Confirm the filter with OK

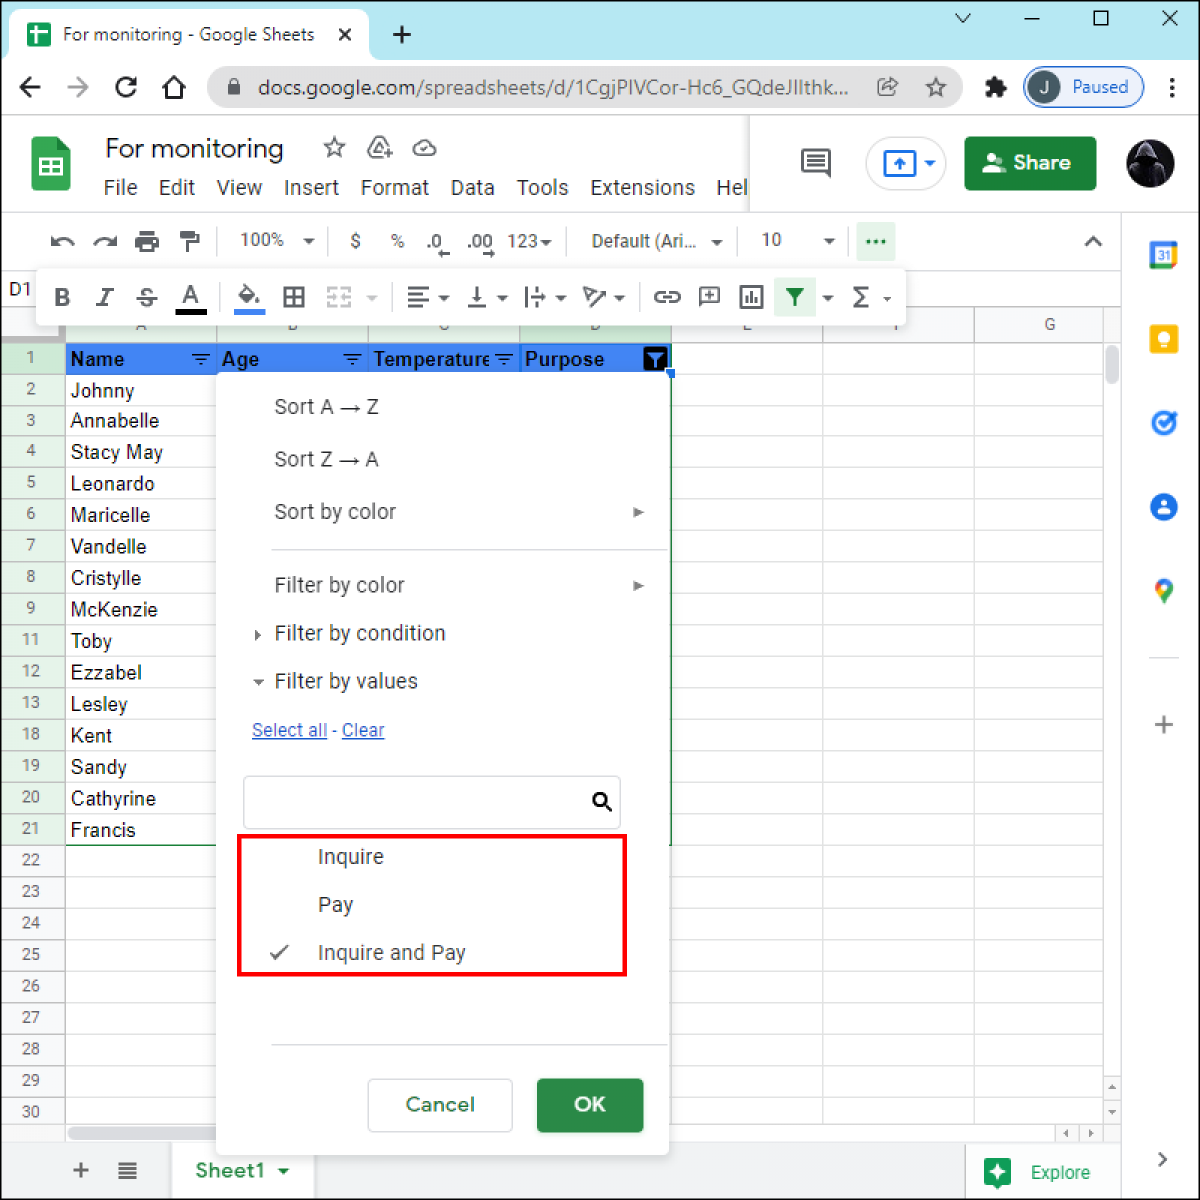click(589, 1105)
